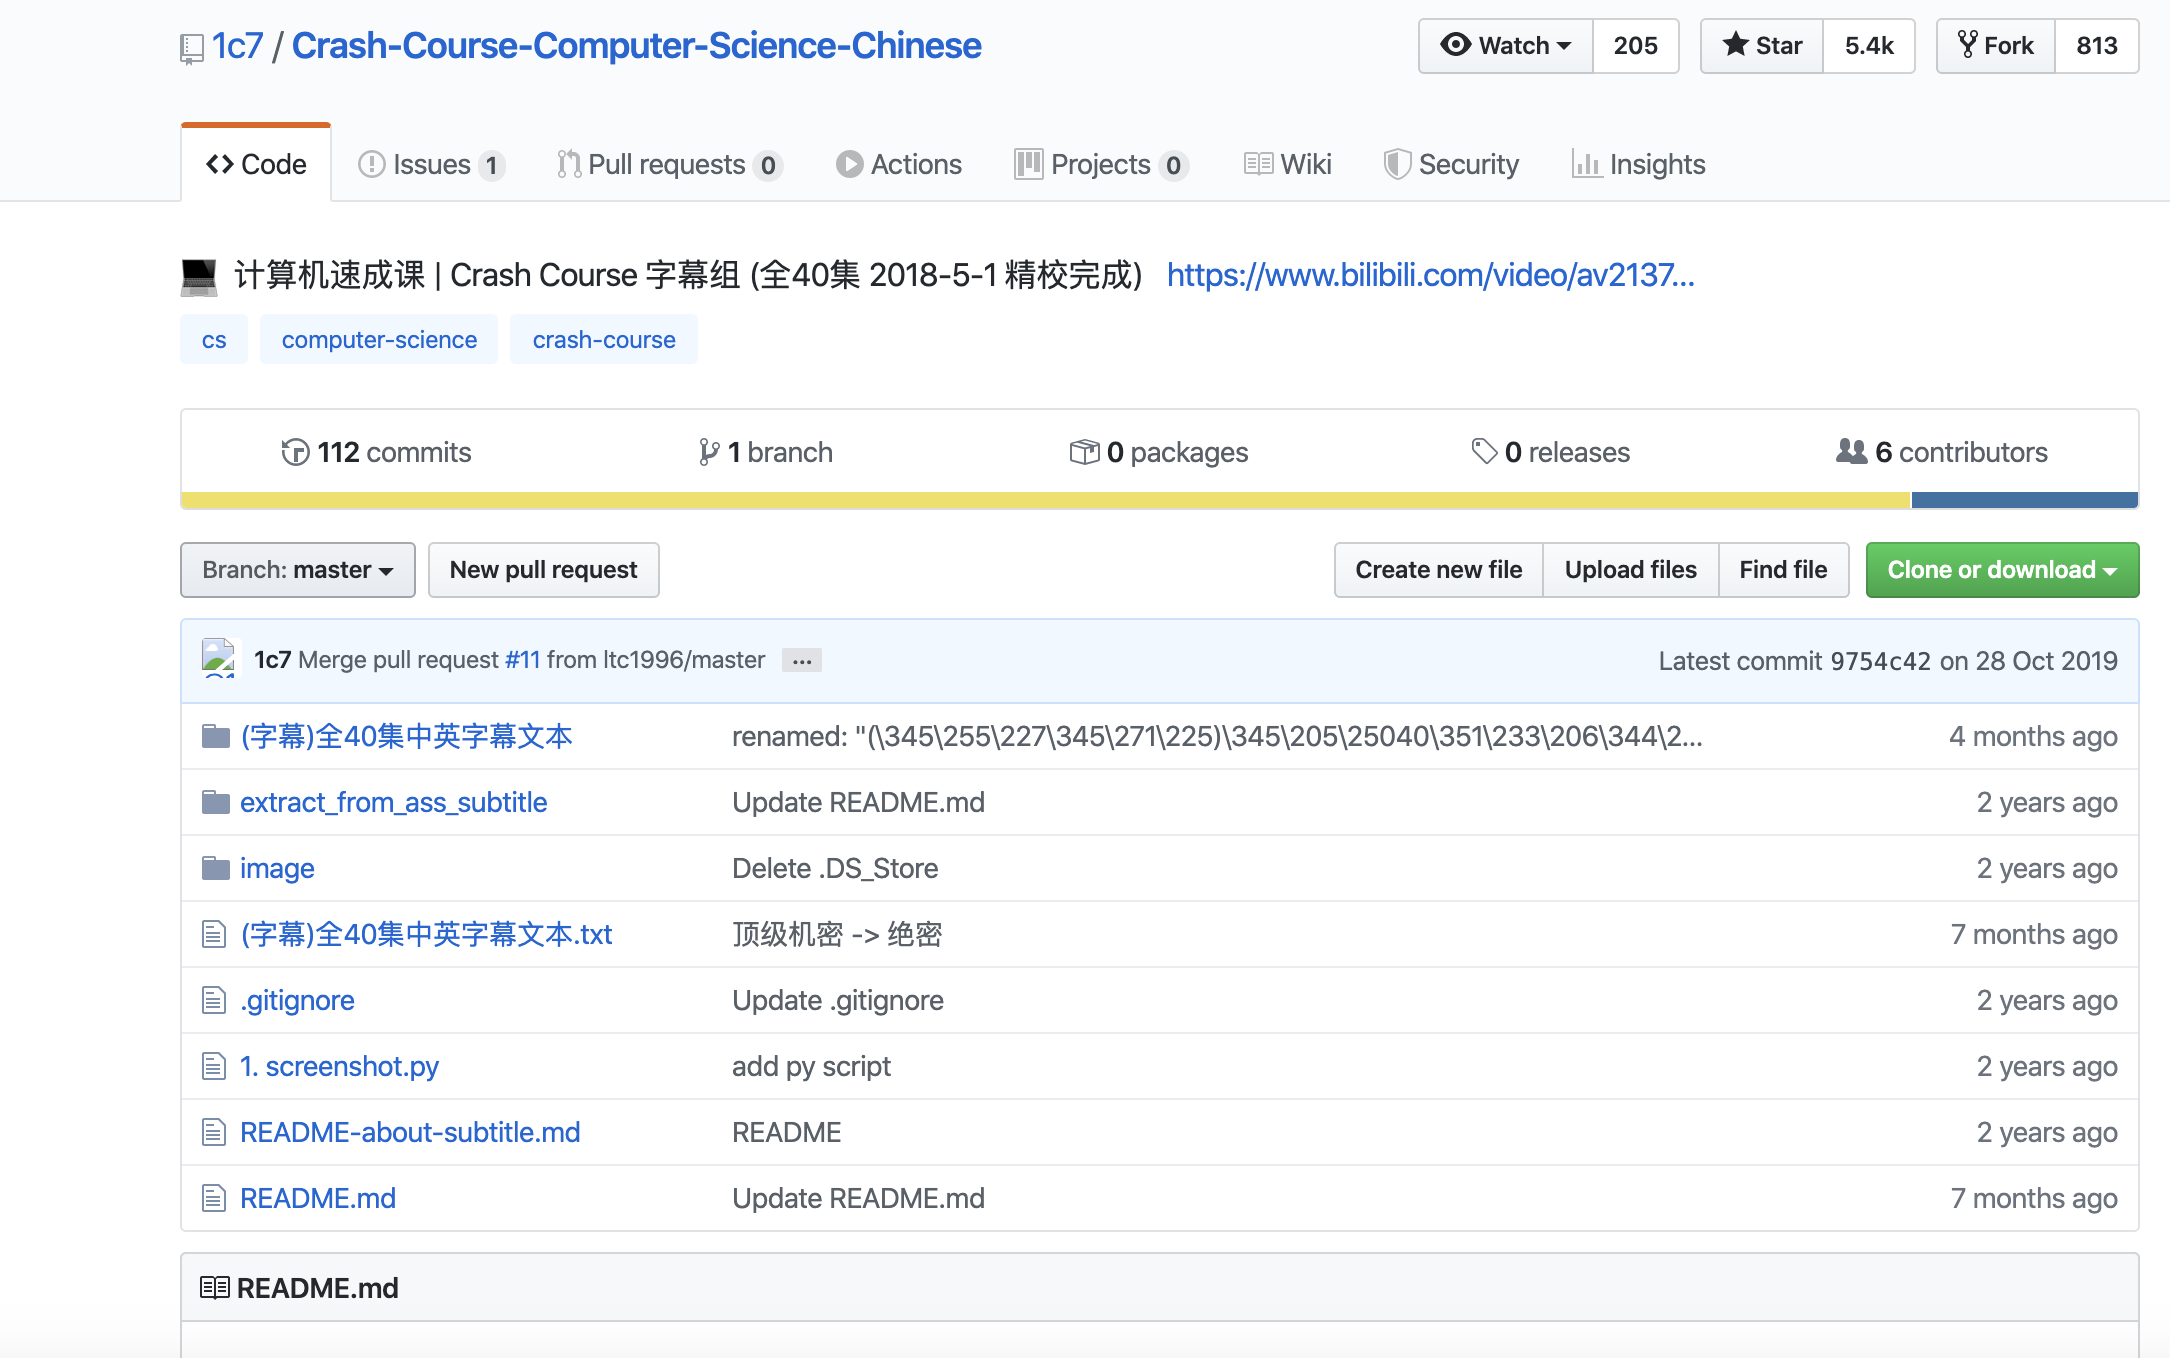This screenshot has width=2170, height=1358.
Task: Open the Security tab
Action: [x=1451, y=164]
